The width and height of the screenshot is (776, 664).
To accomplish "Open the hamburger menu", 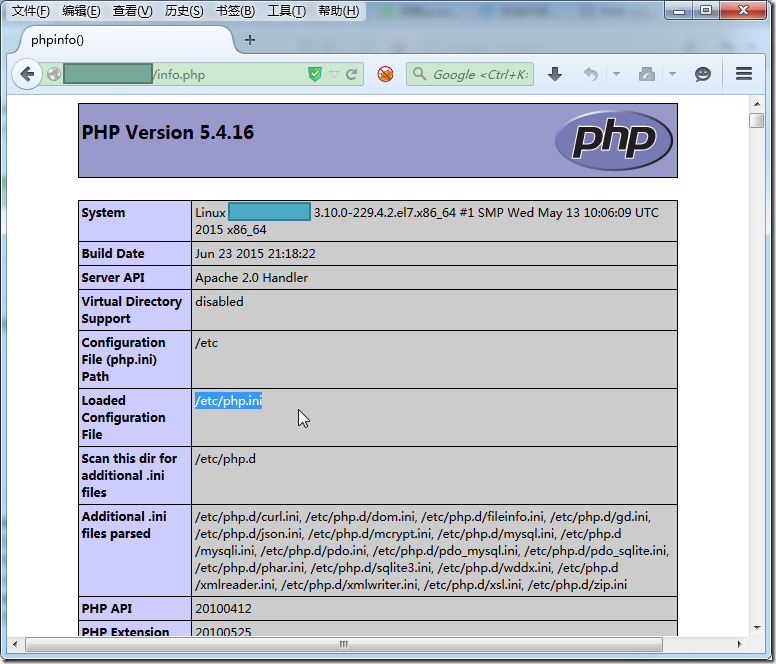I will [x=743, y=74].
